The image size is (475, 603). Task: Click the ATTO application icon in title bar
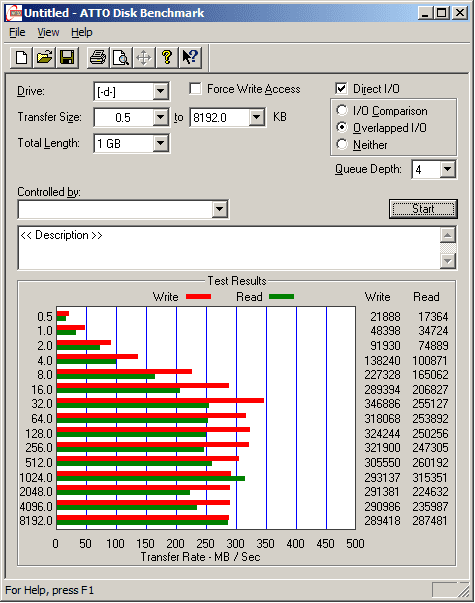pyautogui.click(x=14, y=13)
